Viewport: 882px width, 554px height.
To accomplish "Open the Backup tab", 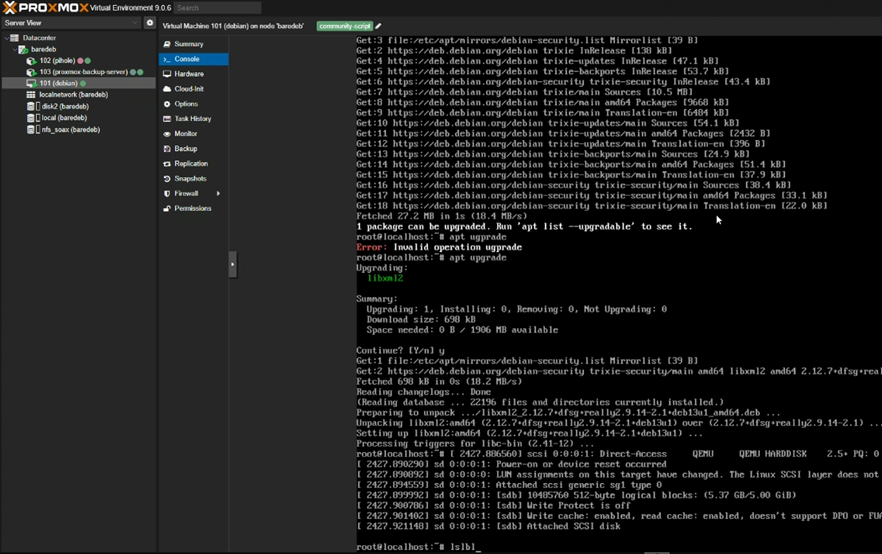I will click(193, 148).
